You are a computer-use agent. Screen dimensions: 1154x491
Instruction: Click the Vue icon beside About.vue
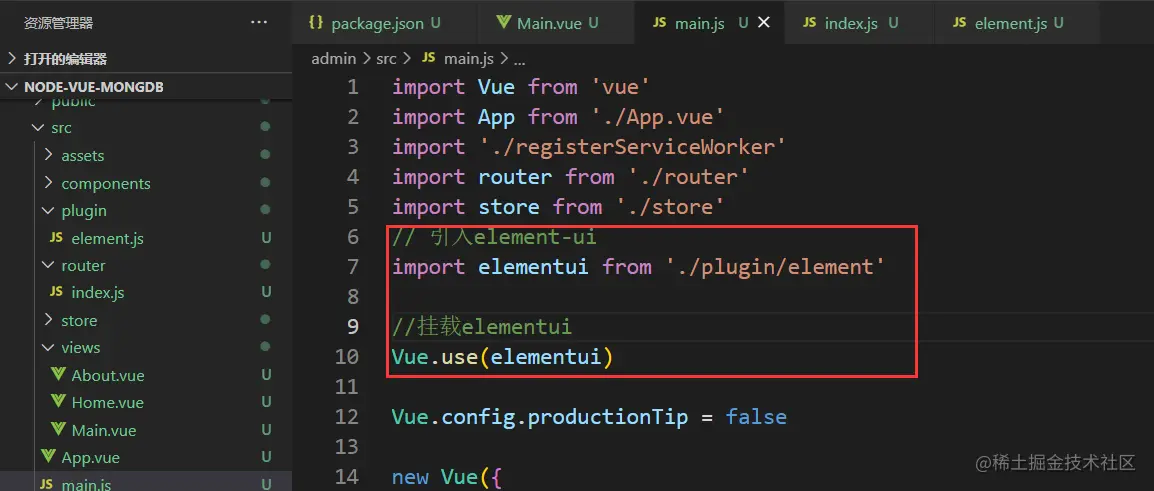[58, 375]
